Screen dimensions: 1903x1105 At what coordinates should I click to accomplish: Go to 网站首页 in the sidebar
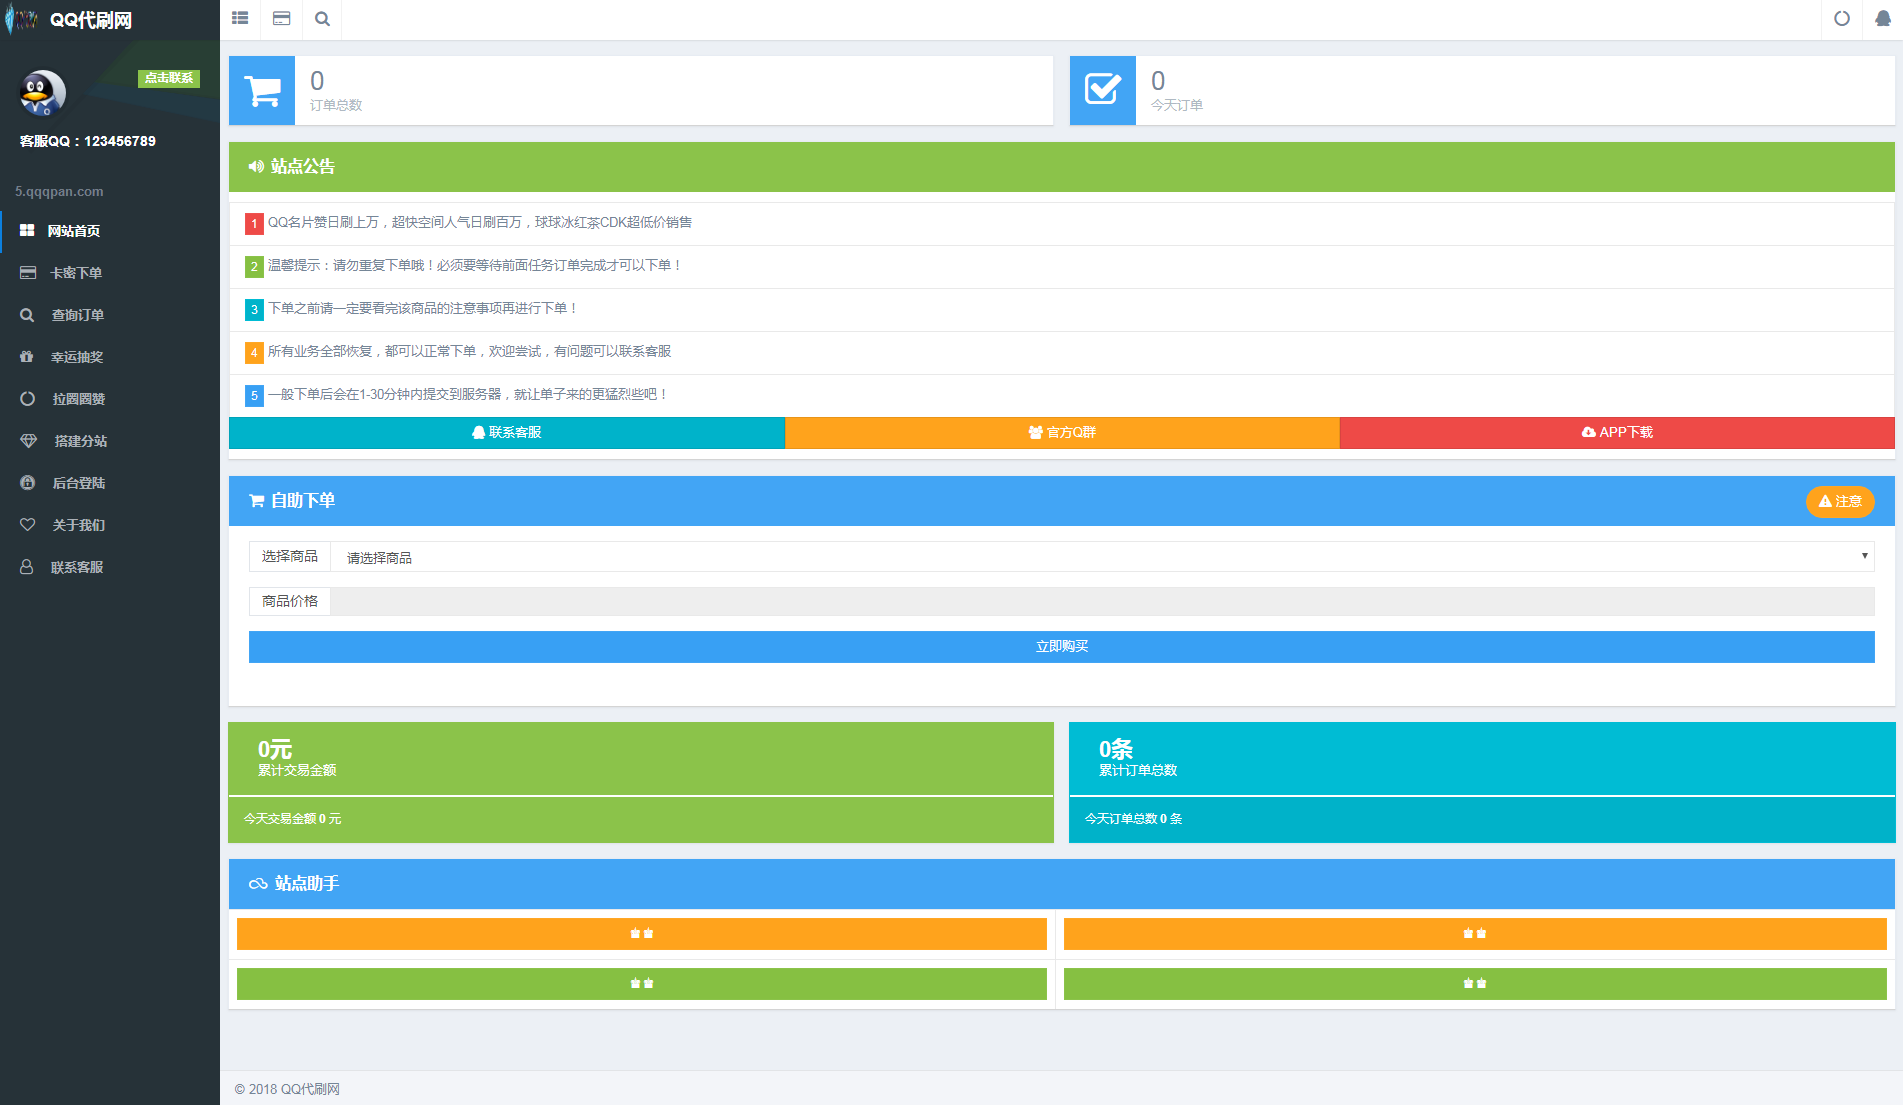74,231
